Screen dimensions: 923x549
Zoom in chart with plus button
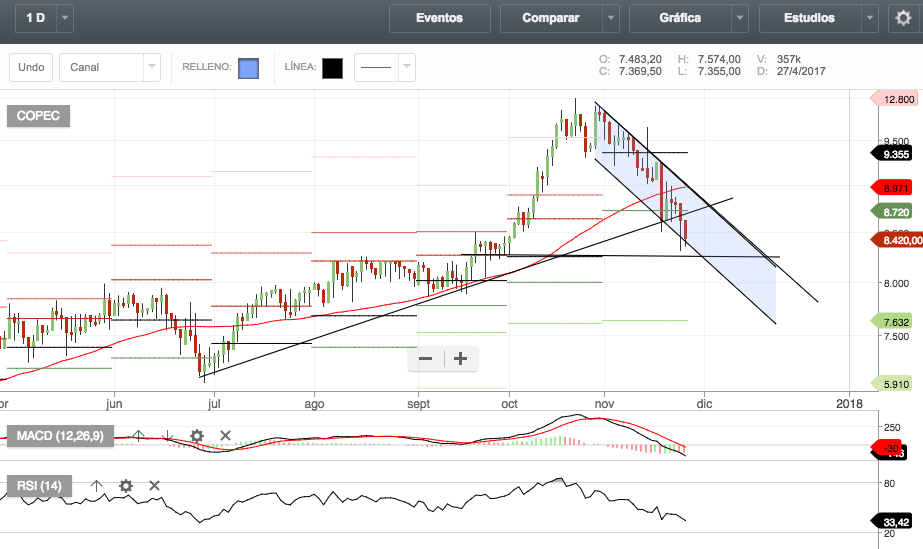460,358
